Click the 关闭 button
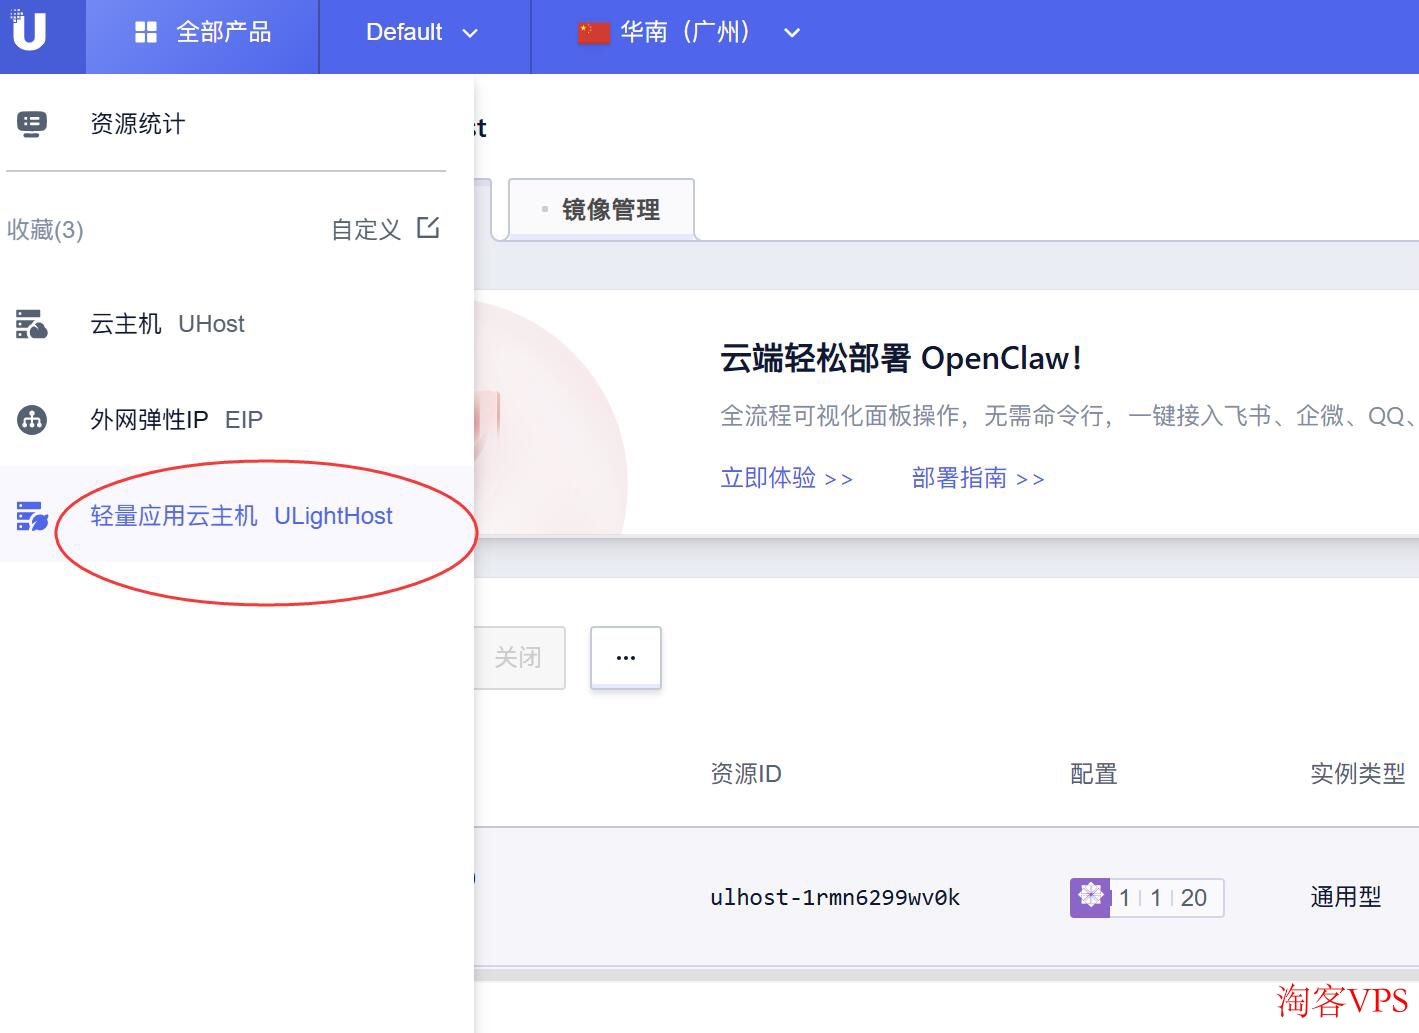 (519, 657)
